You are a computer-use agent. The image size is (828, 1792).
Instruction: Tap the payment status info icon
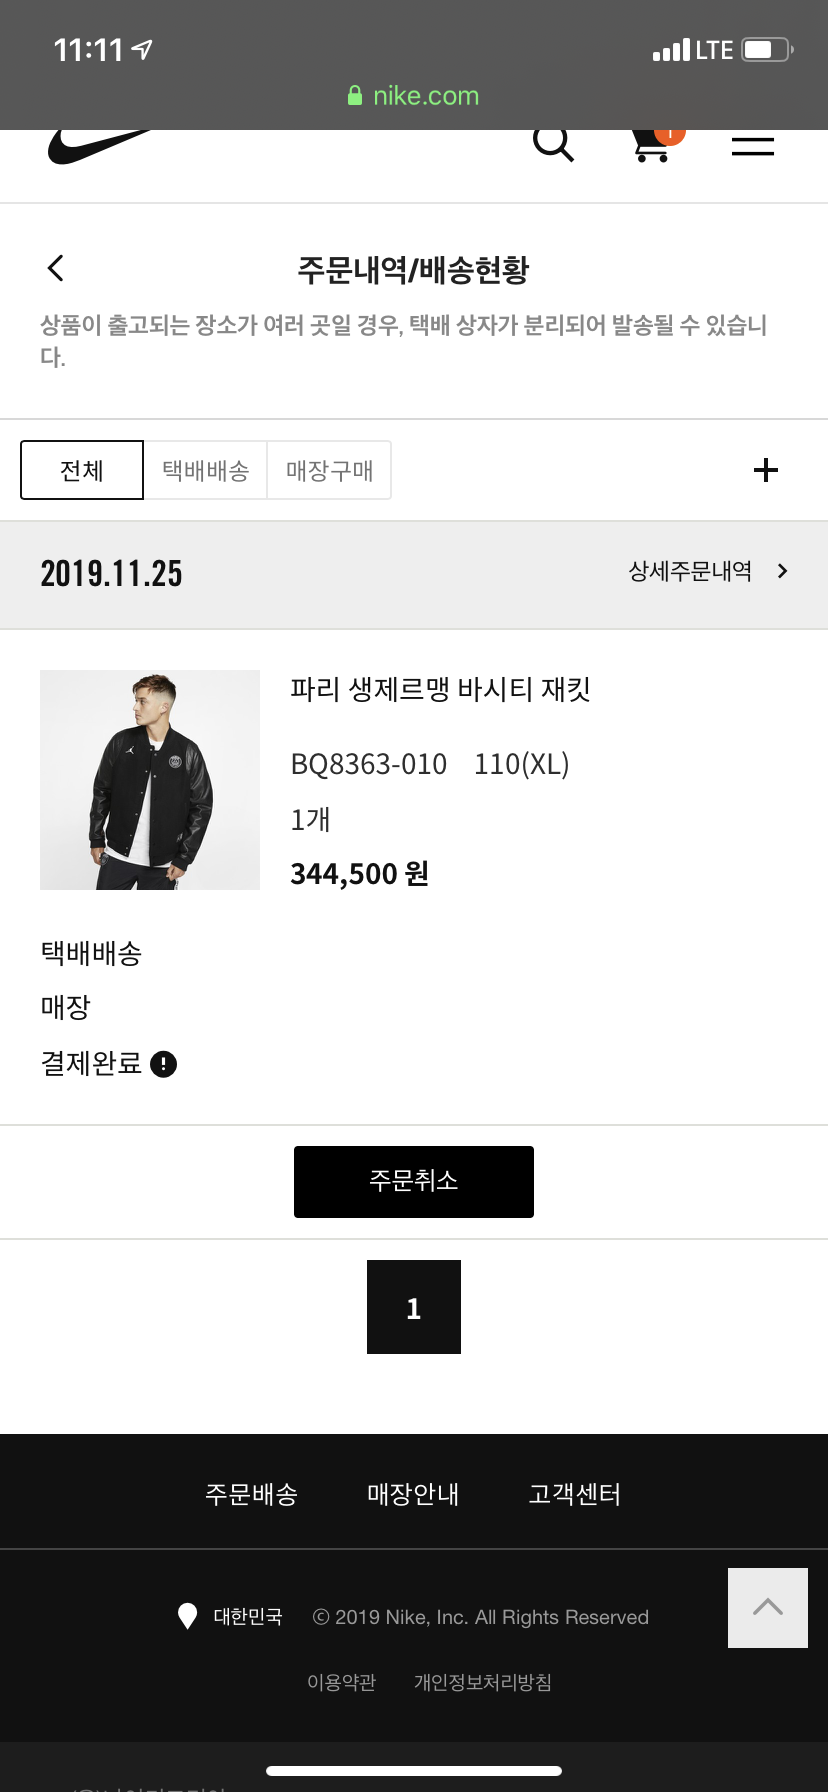(x=163, y=1064)
